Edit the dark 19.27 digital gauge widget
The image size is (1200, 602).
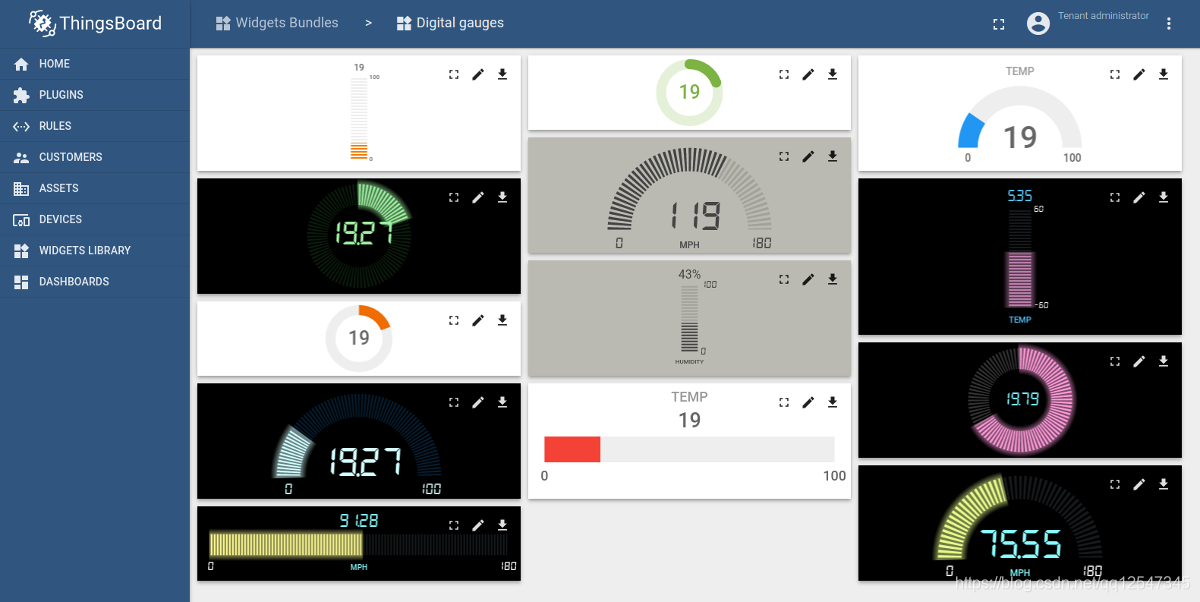[478, 197]
